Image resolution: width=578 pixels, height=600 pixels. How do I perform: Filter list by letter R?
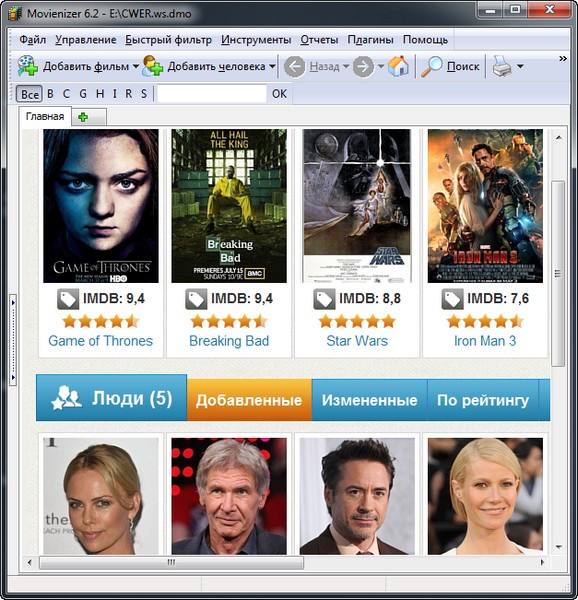tap(129, 94)
